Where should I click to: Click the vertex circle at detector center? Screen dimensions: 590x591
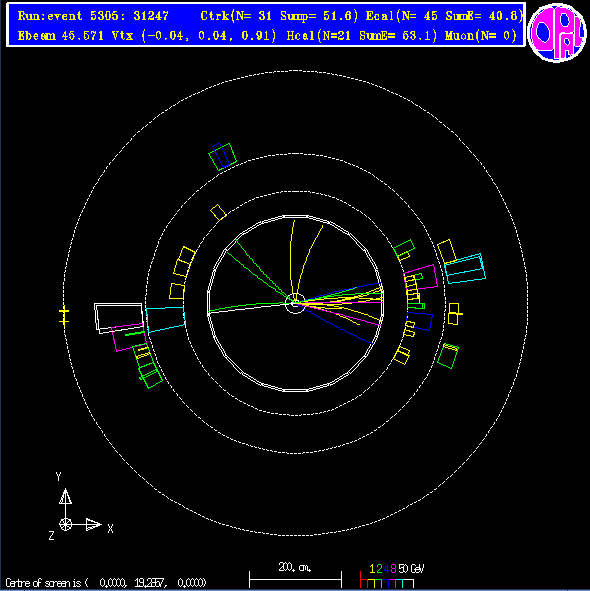pyautogui.click(x=295, y=303)
